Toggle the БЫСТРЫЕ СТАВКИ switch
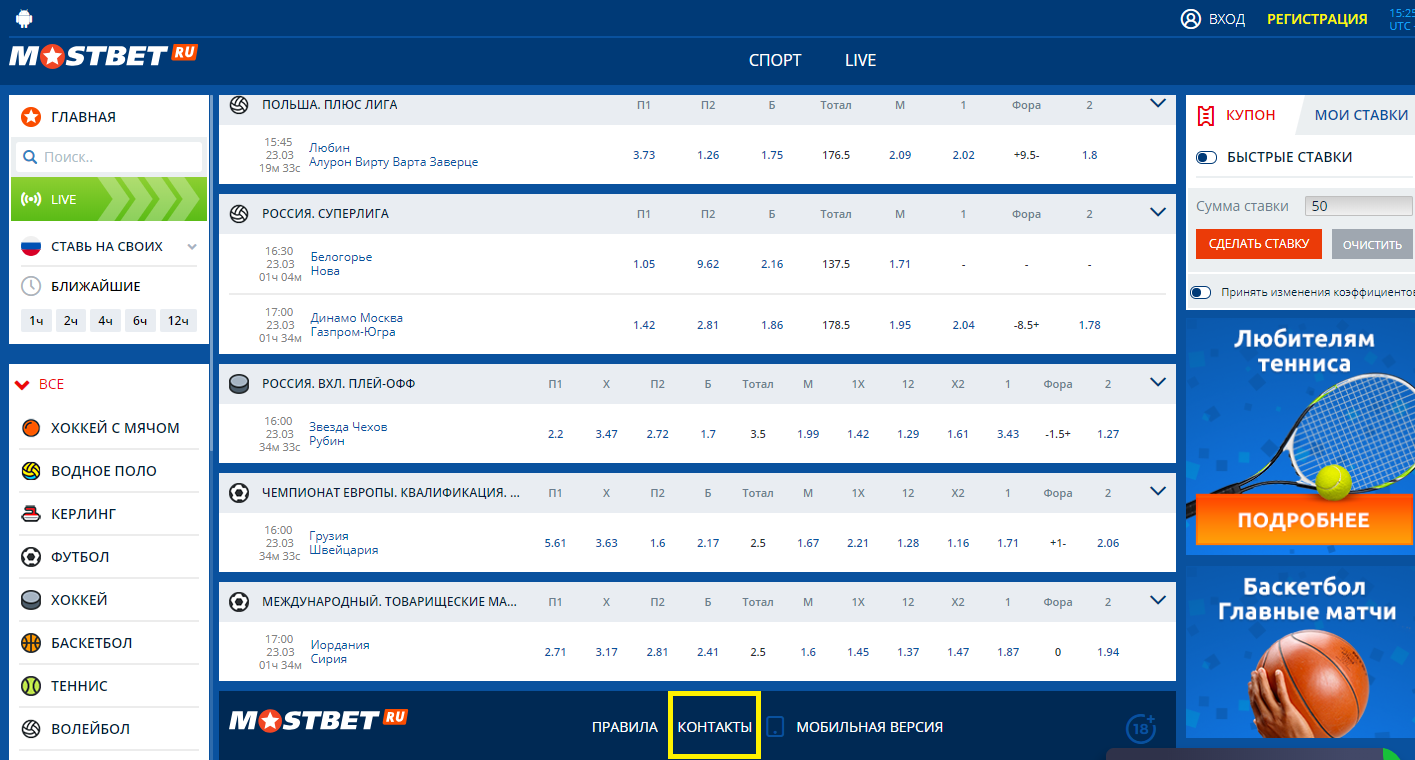 tap(1206, 157)
